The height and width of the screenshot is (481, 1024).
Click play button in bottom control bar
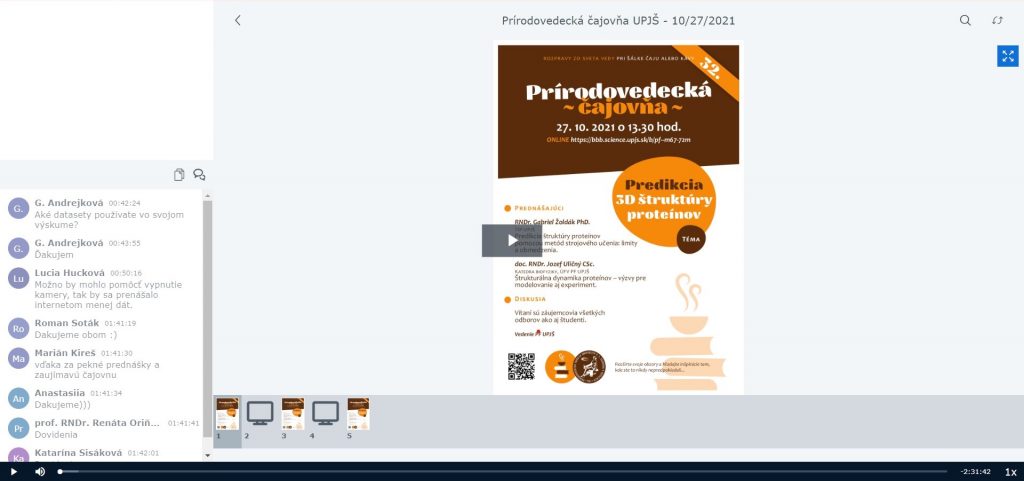pyautogui.click(x=14, y=471)
